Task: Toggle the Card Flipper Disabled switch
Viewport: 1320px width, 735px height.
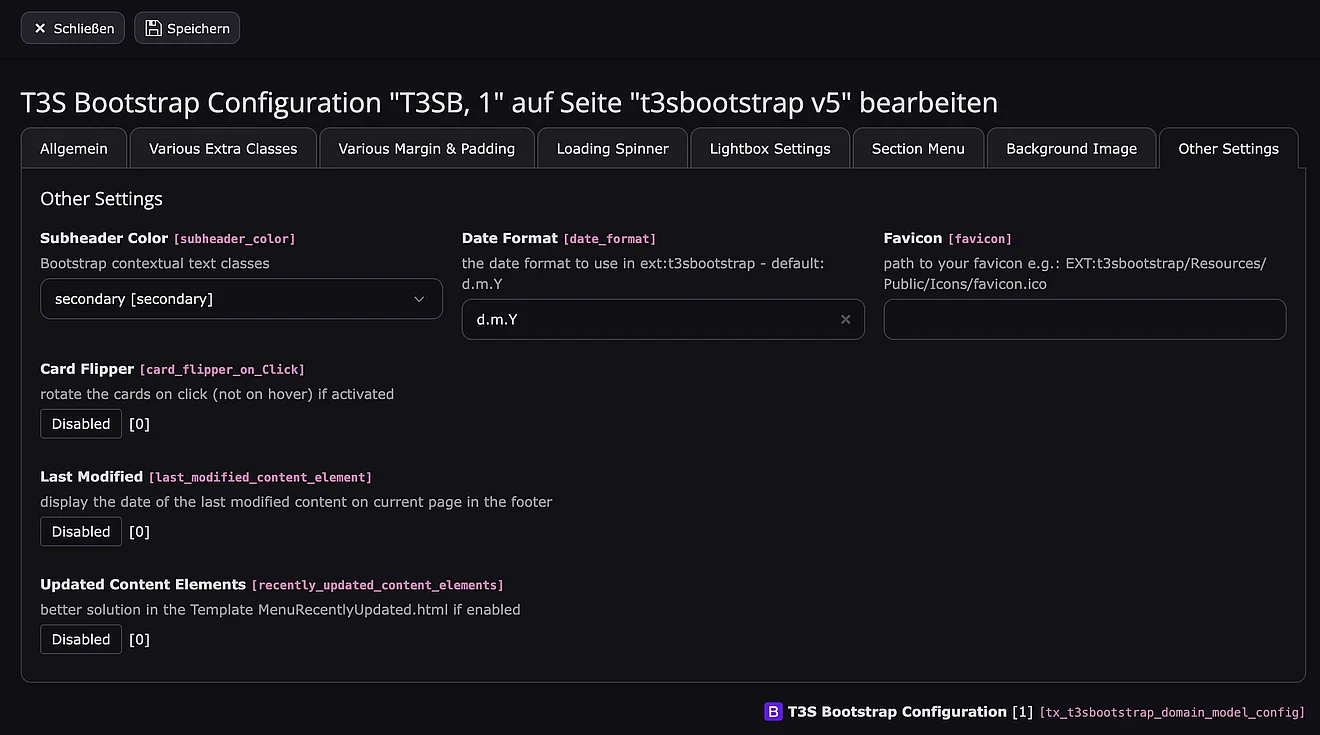Action: [81, 424]
